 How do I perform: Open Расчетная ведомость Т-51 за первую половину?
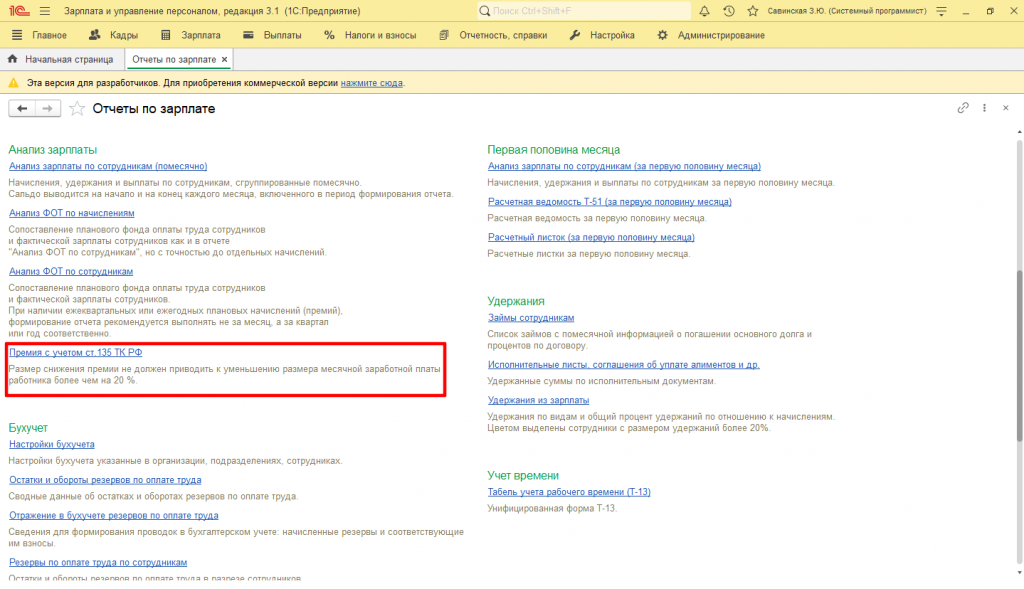(609, 202)
